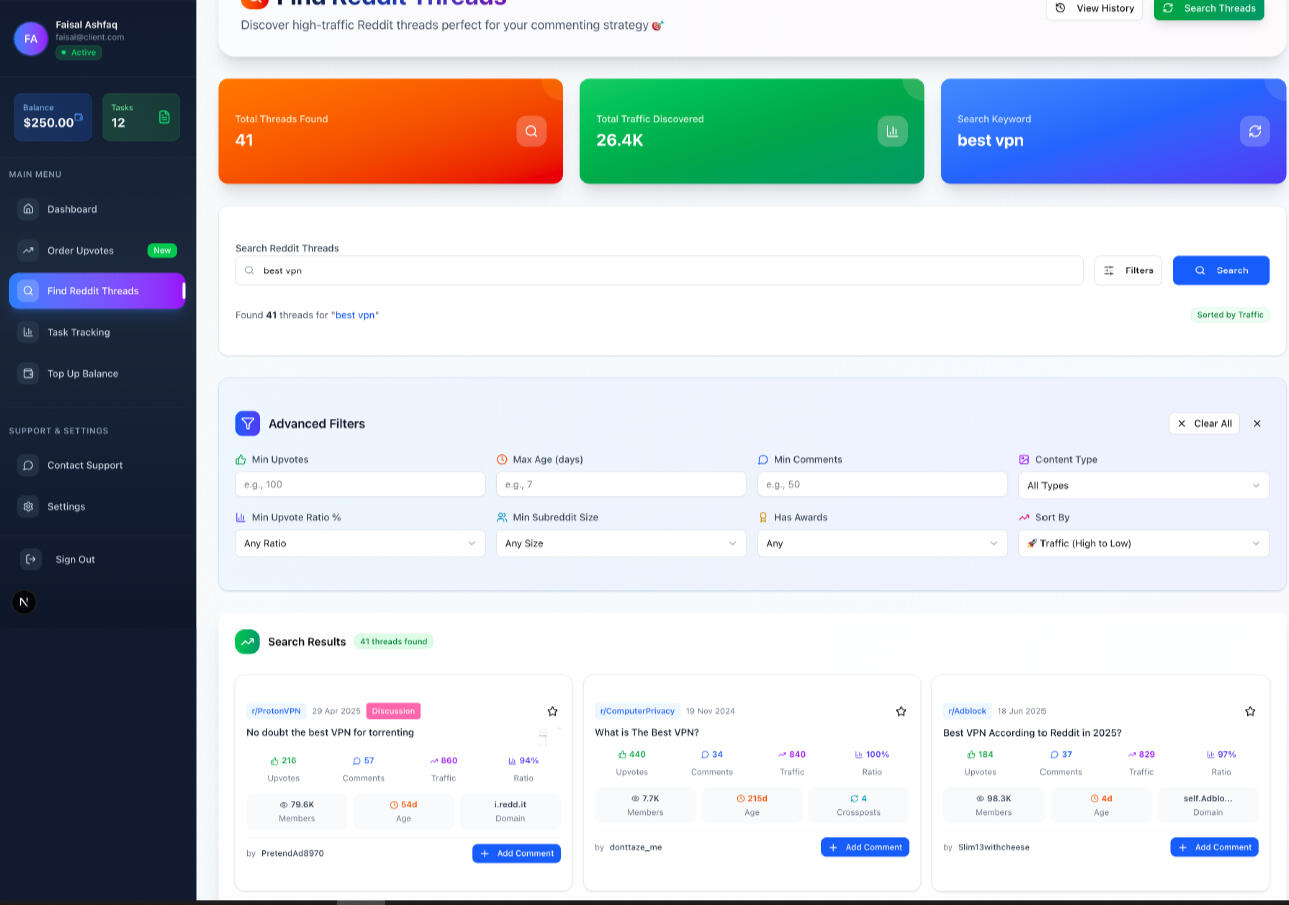Go to Order Upvotes menu item

[x=80, y=250]
